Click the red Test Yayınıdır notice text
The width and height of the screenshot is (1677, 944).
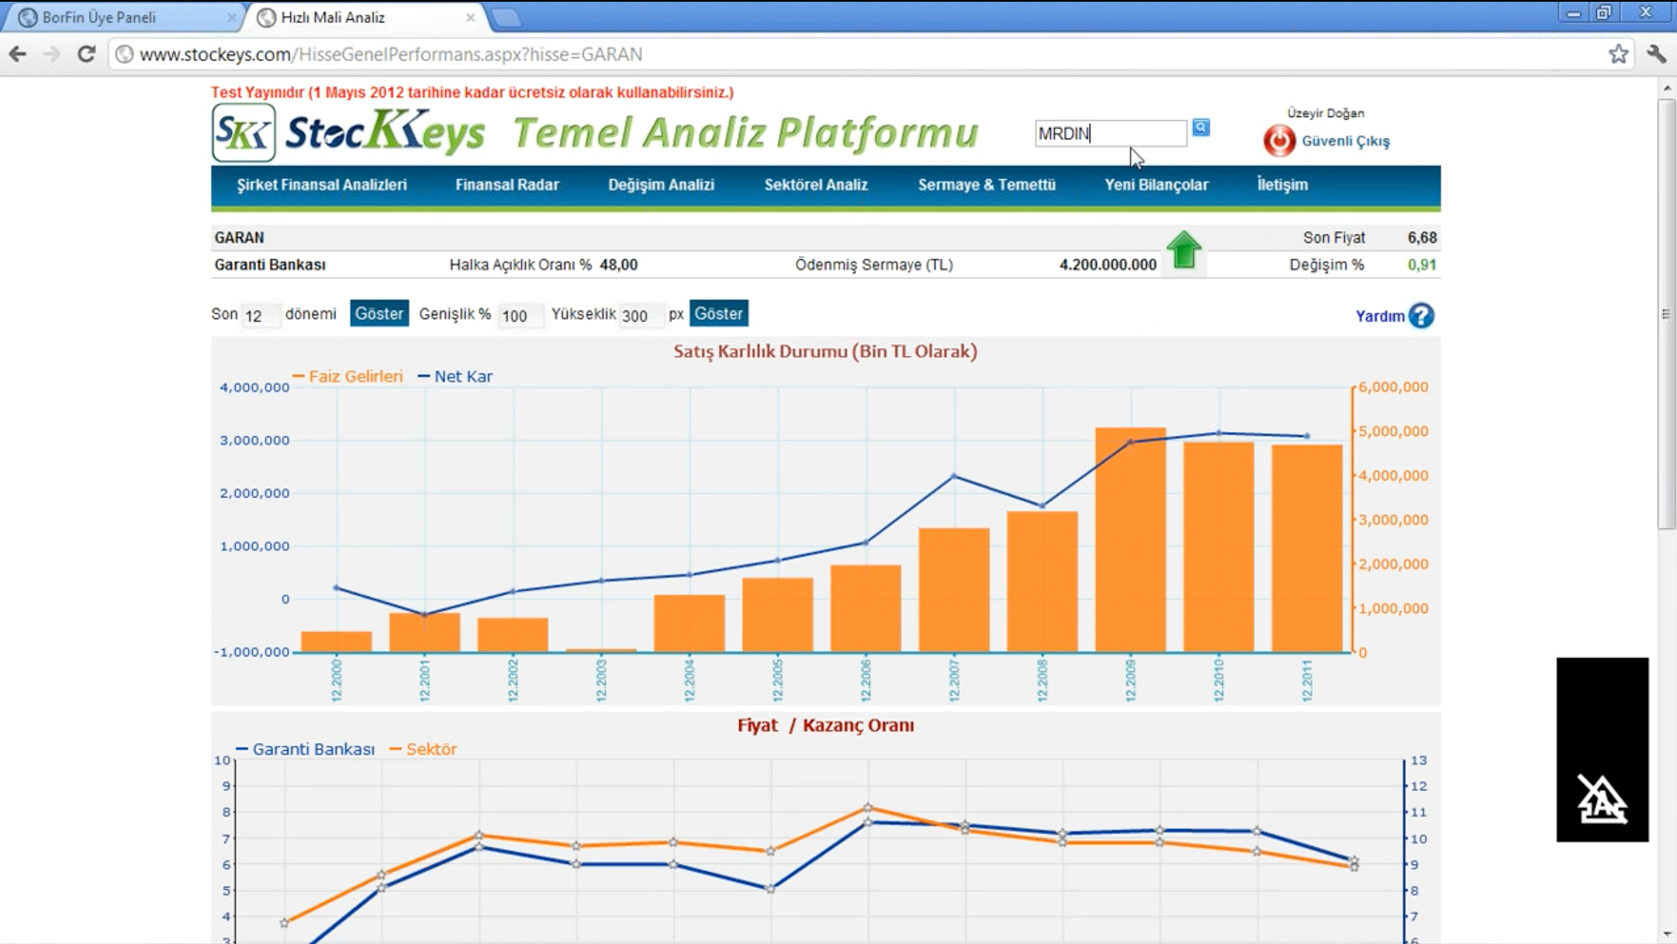[472, 92]
